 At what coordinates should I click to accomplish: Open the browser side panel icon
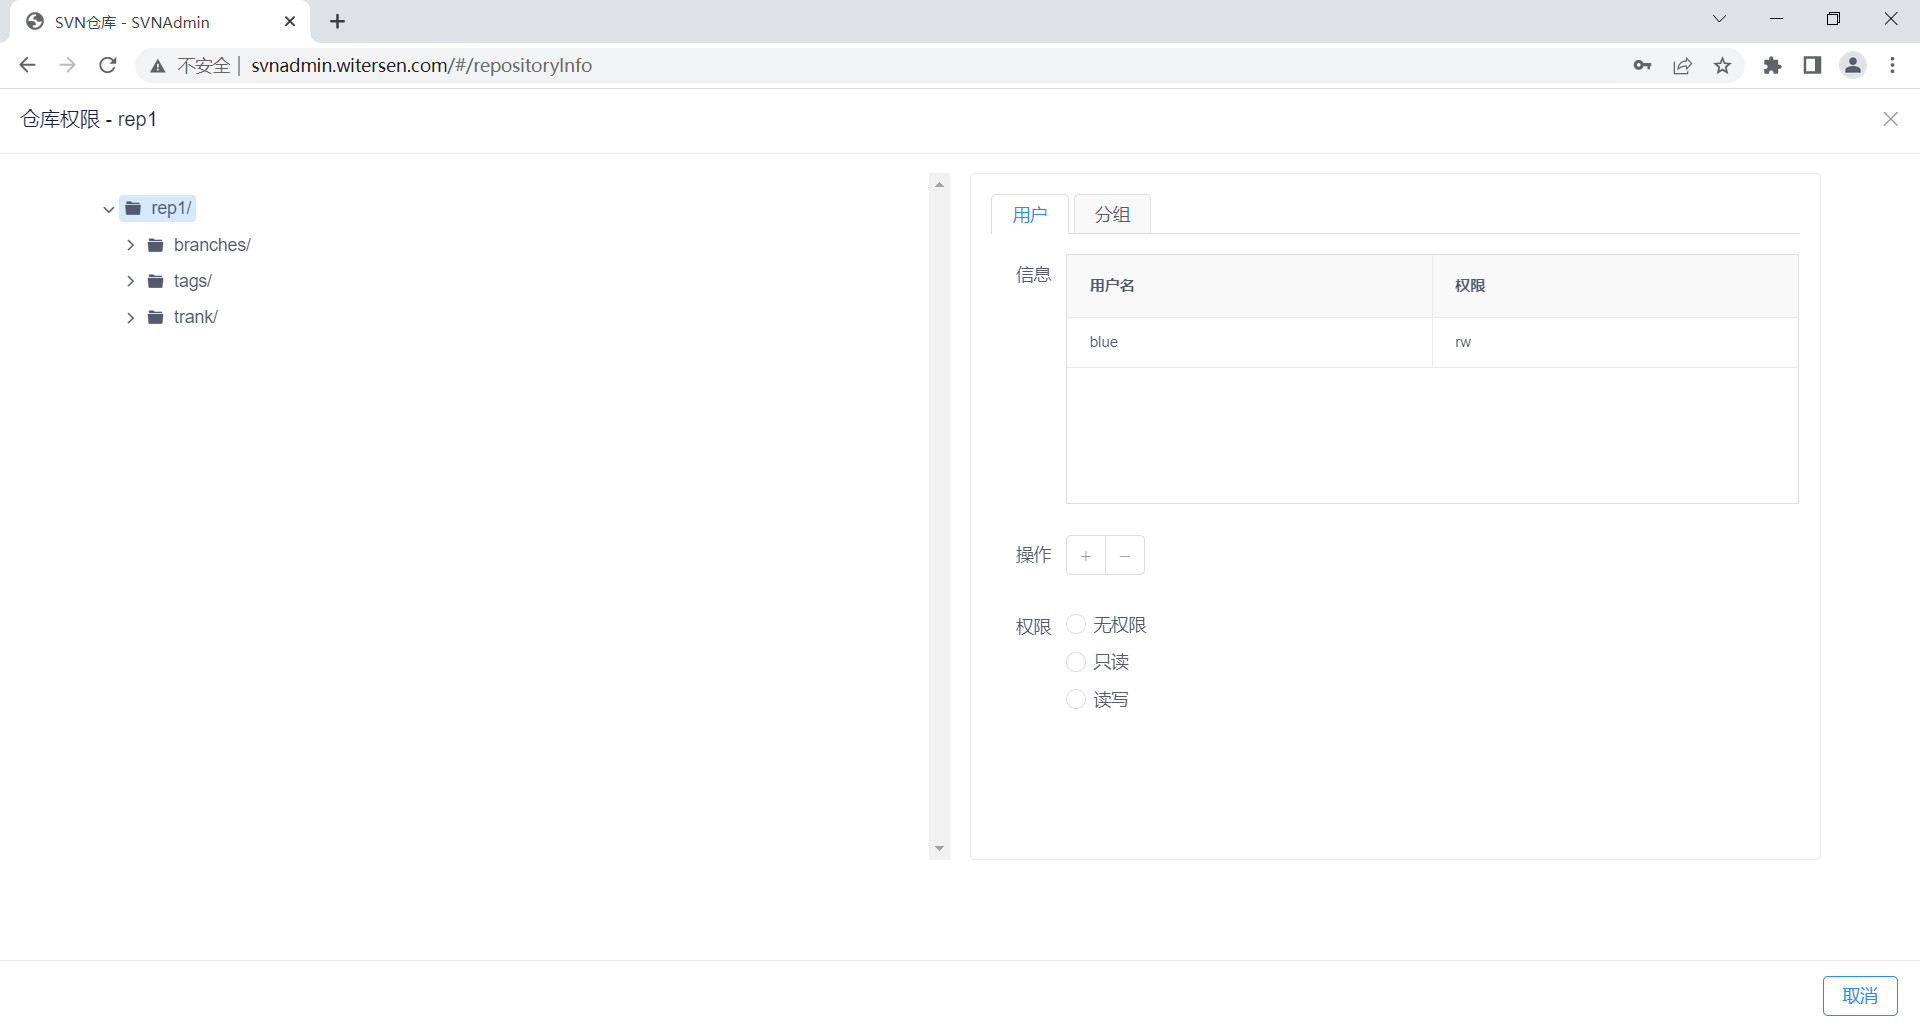point(1812,65)
